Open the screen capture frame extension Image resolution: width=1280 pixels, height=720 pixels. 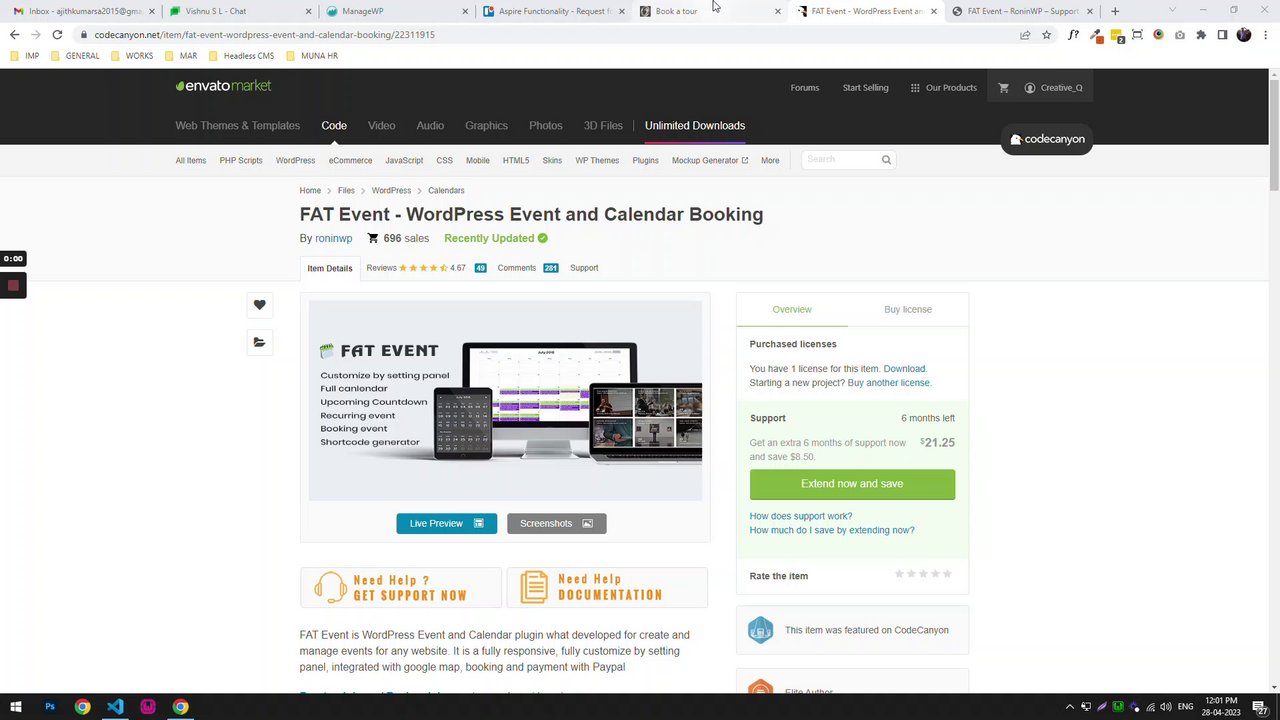click(1137, 34)
